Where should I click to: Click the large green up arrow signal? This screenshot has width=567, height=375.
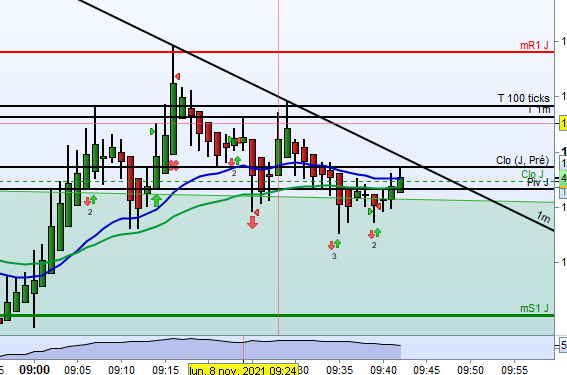coord(156,200)
